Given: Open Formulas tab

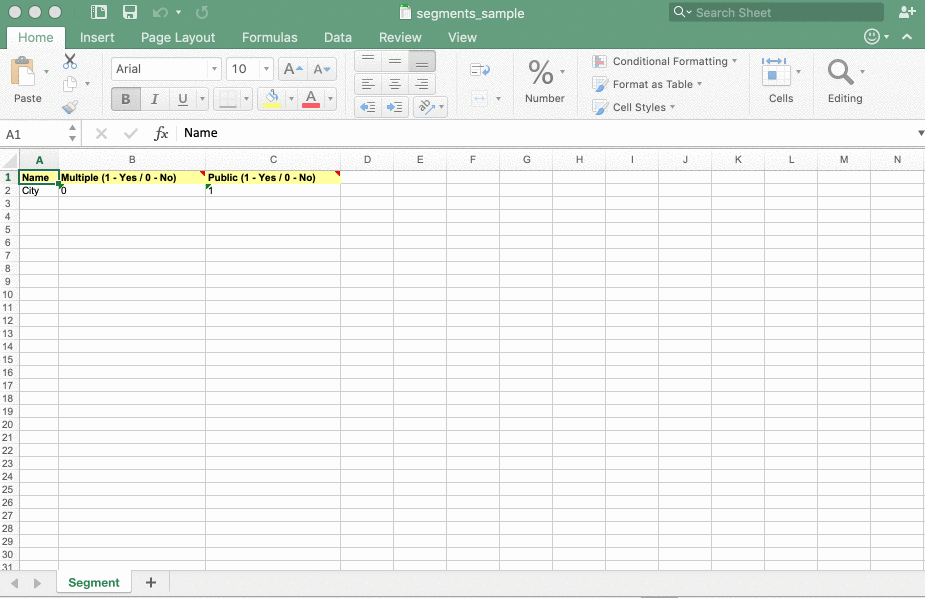Looking at the screenshot, I should [x=270, y=38].
